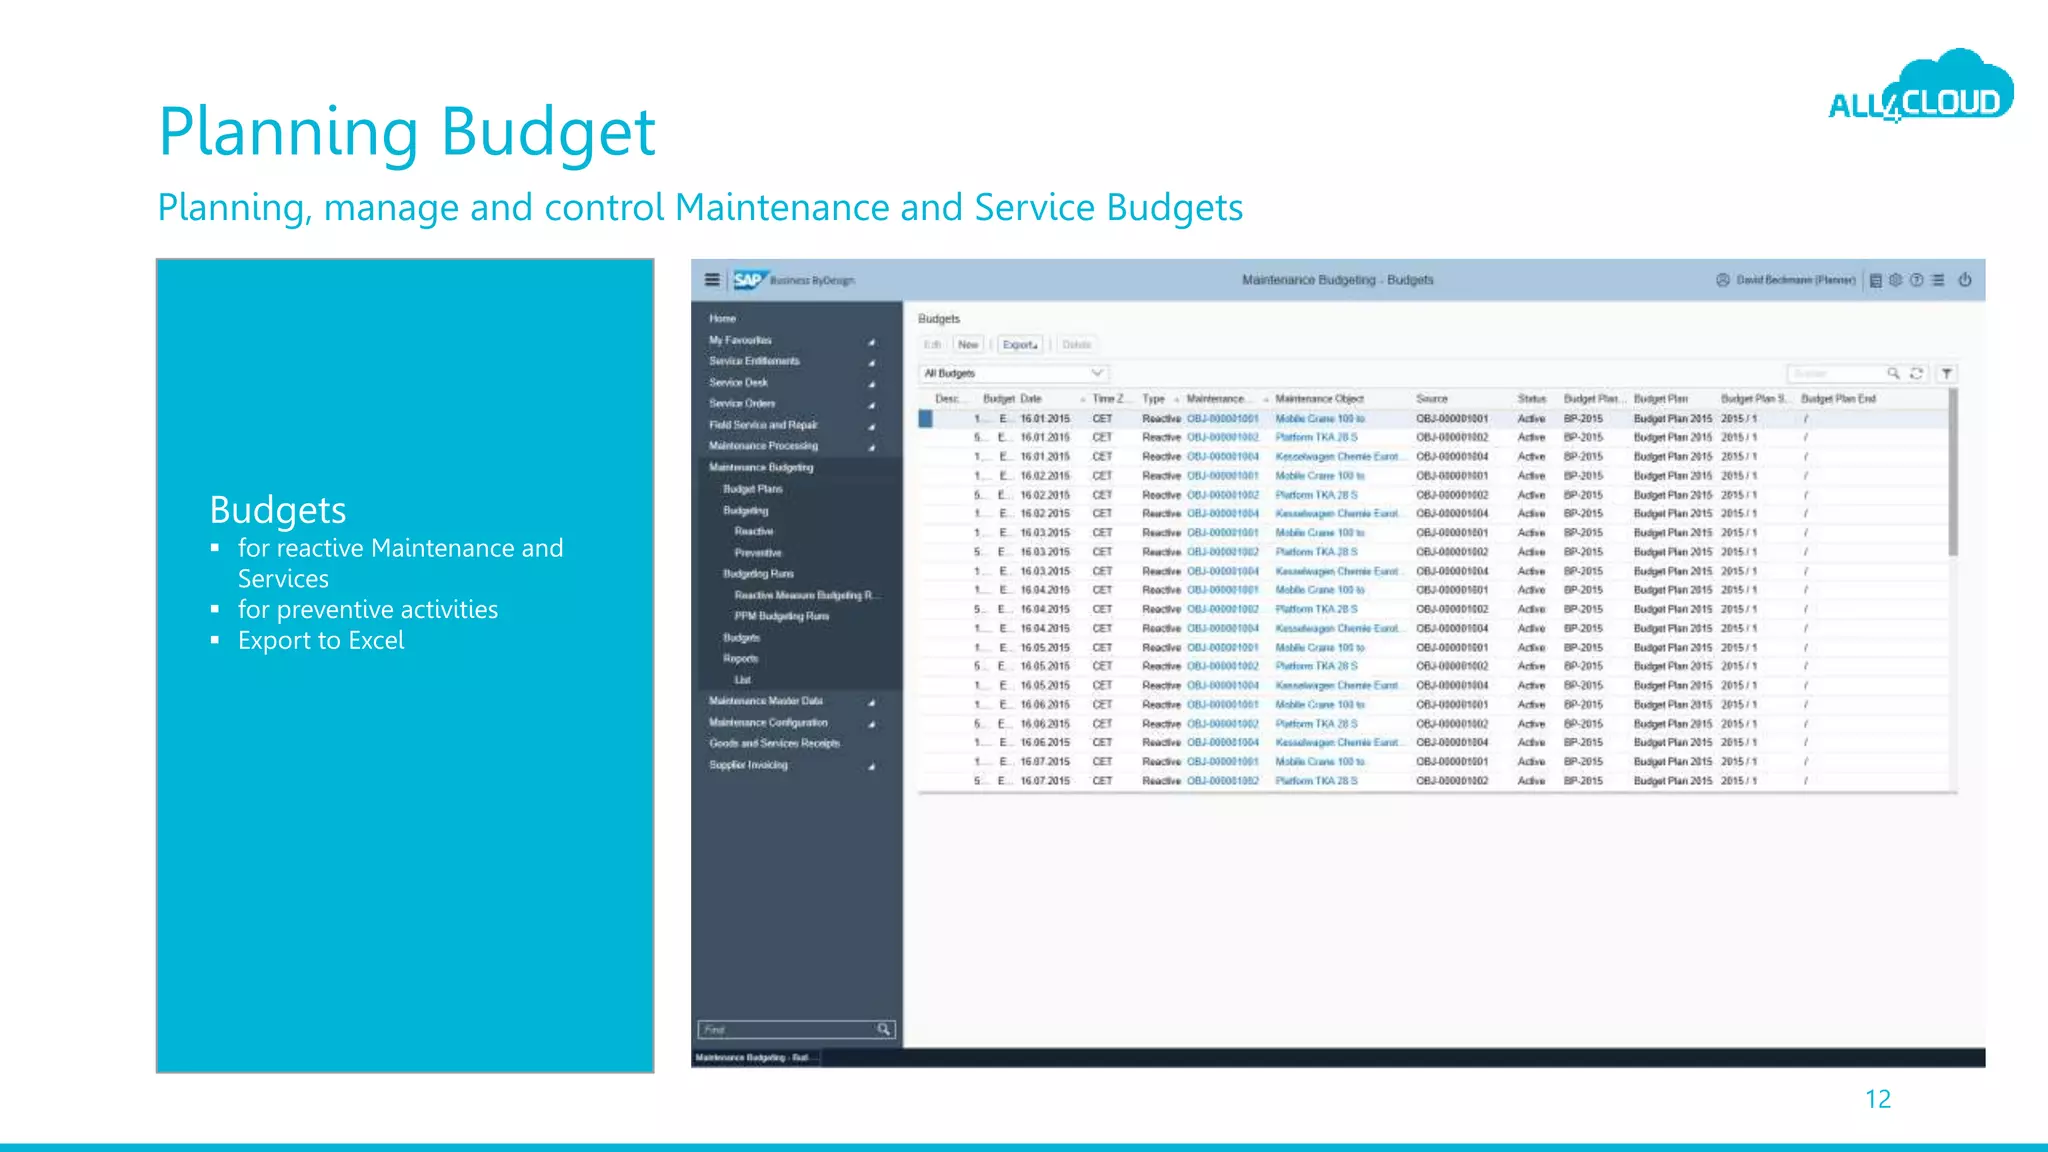Open the help question mark icon
This screenshot has width=2048, height=1152.
1916,280
